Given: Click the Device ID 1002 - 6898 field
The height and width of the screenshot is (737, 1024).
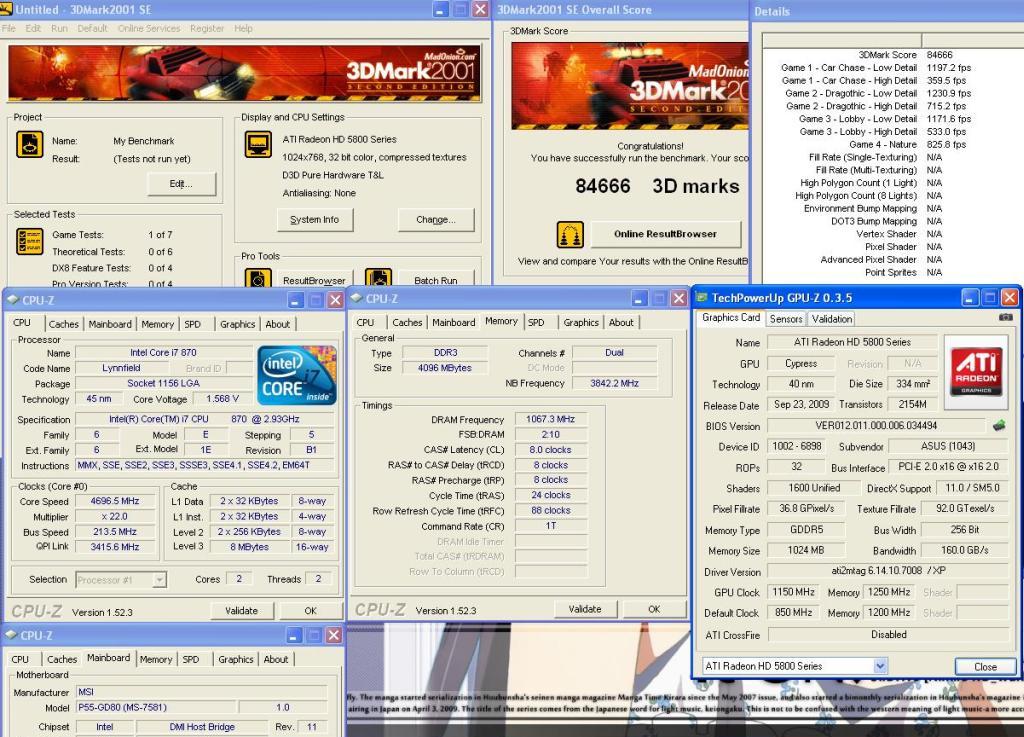Looking at the screenshot, I should 797,447.
